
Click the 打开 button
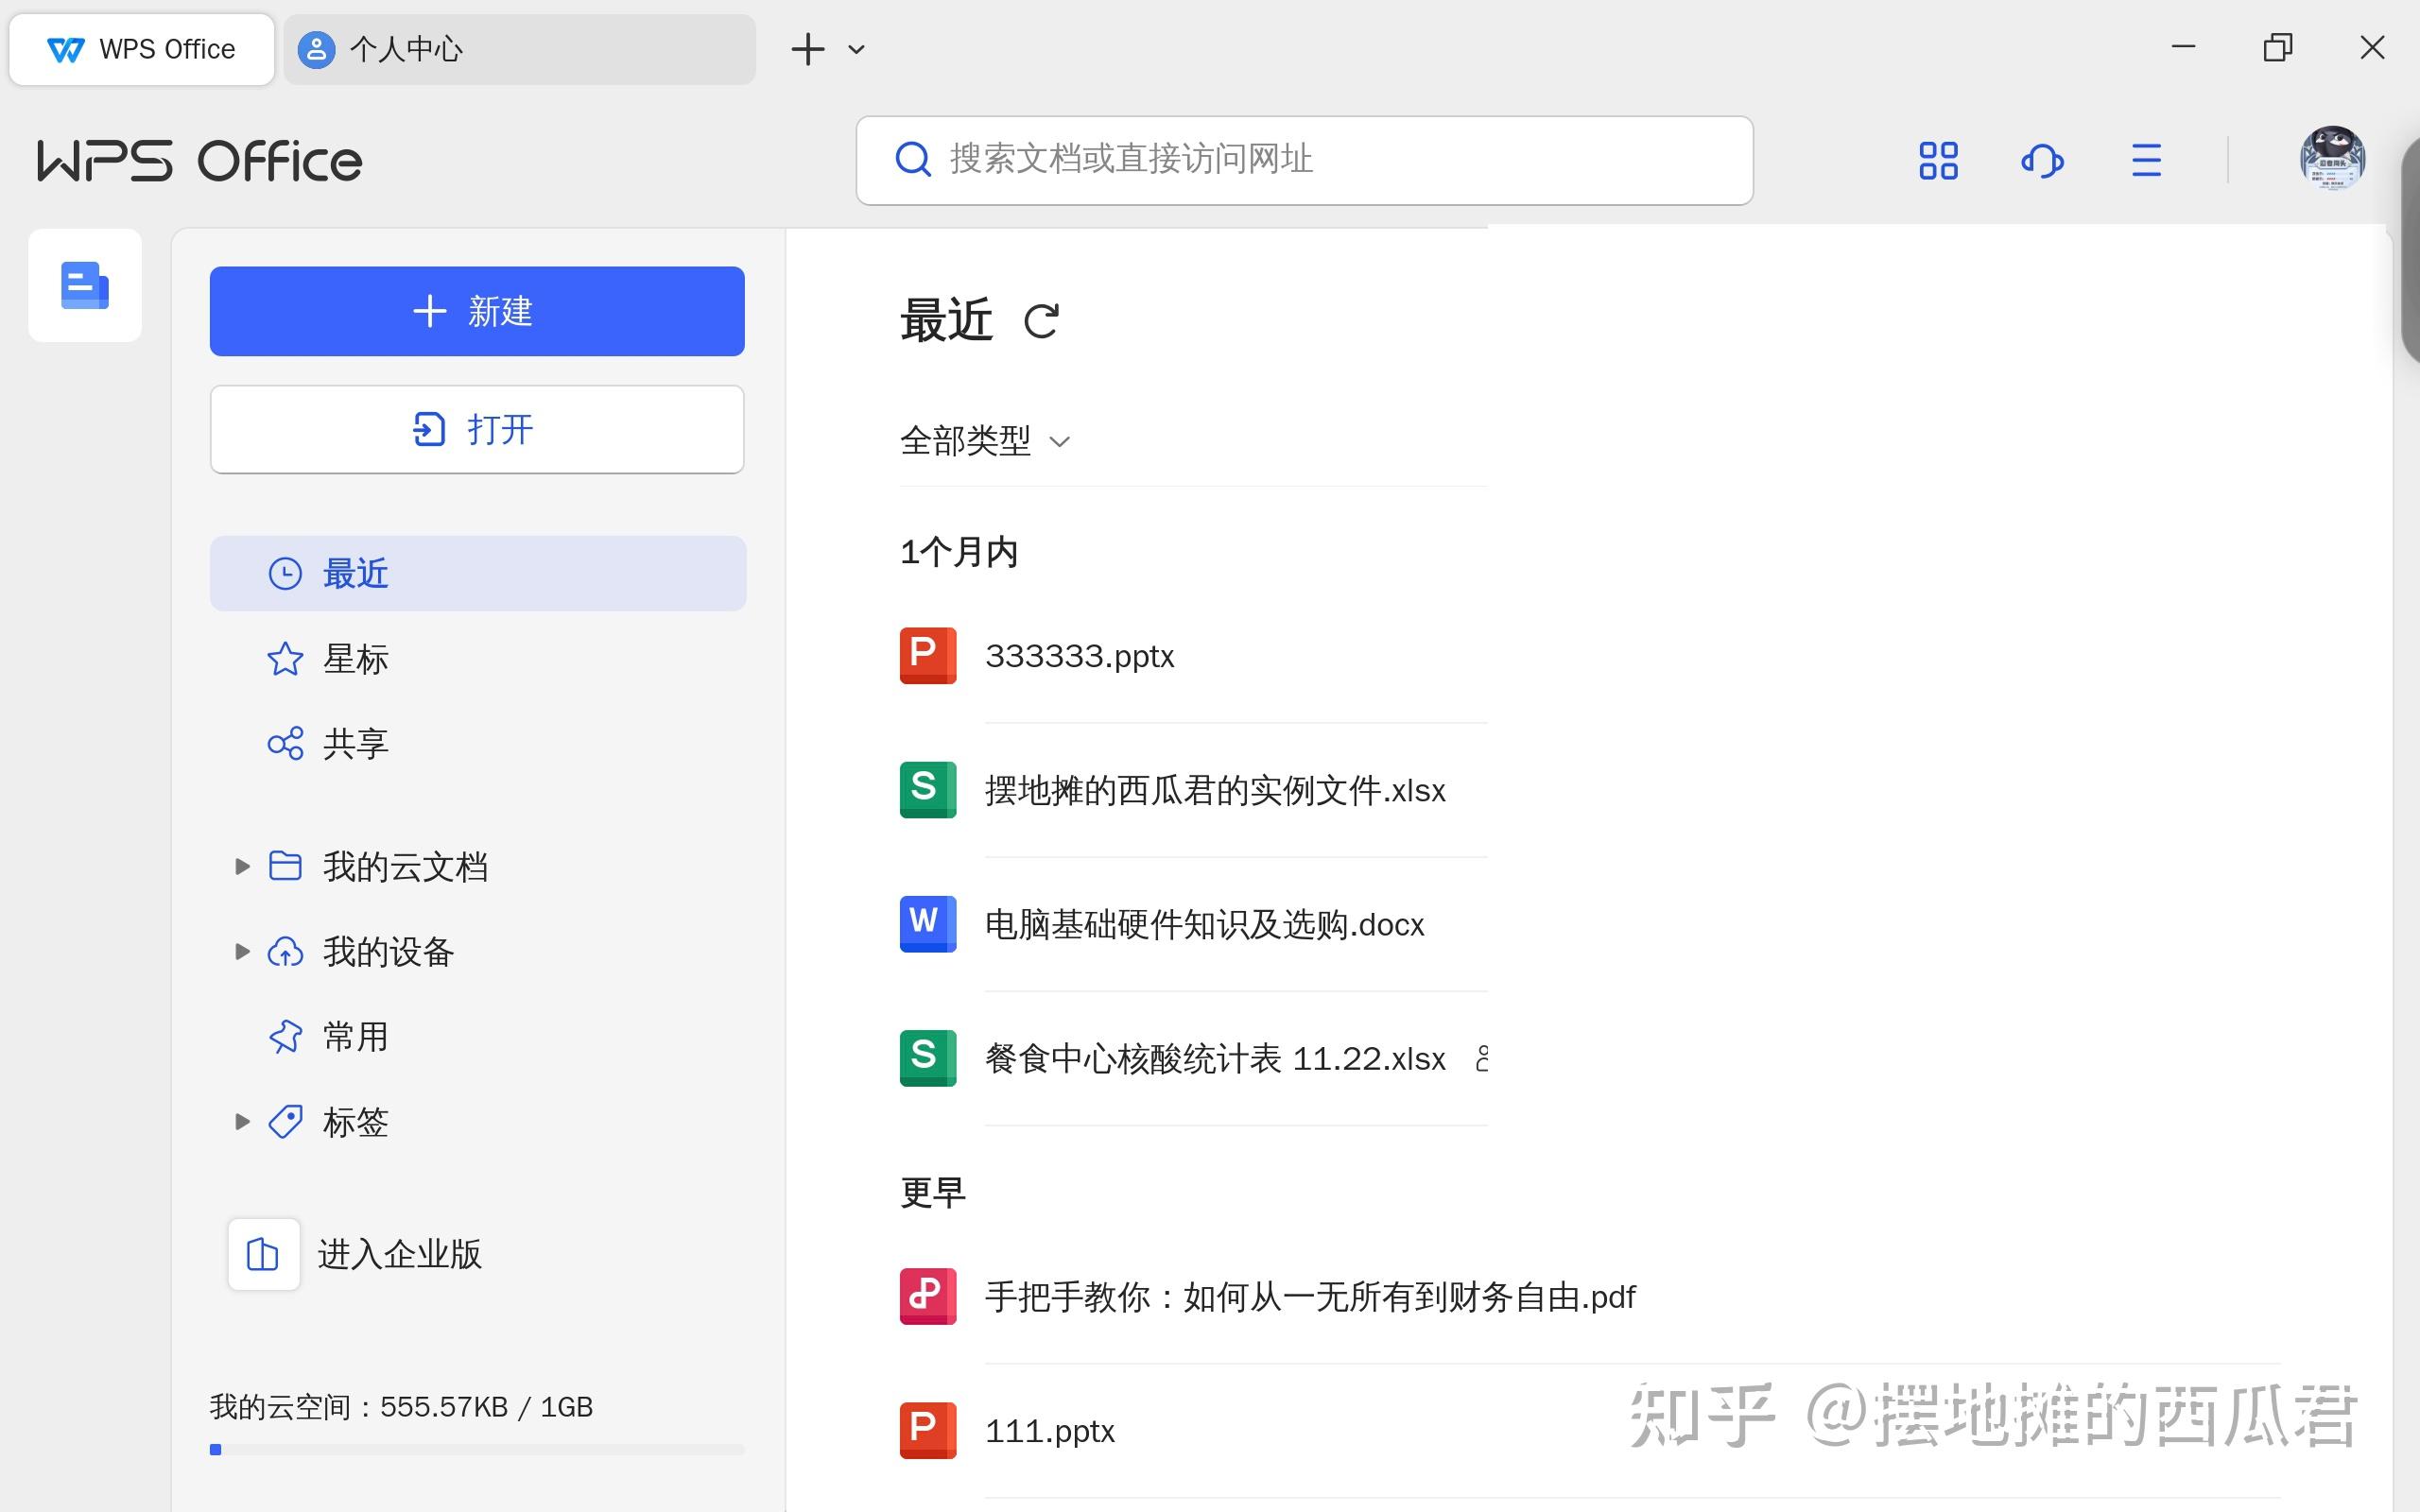[x=477, y=430]
